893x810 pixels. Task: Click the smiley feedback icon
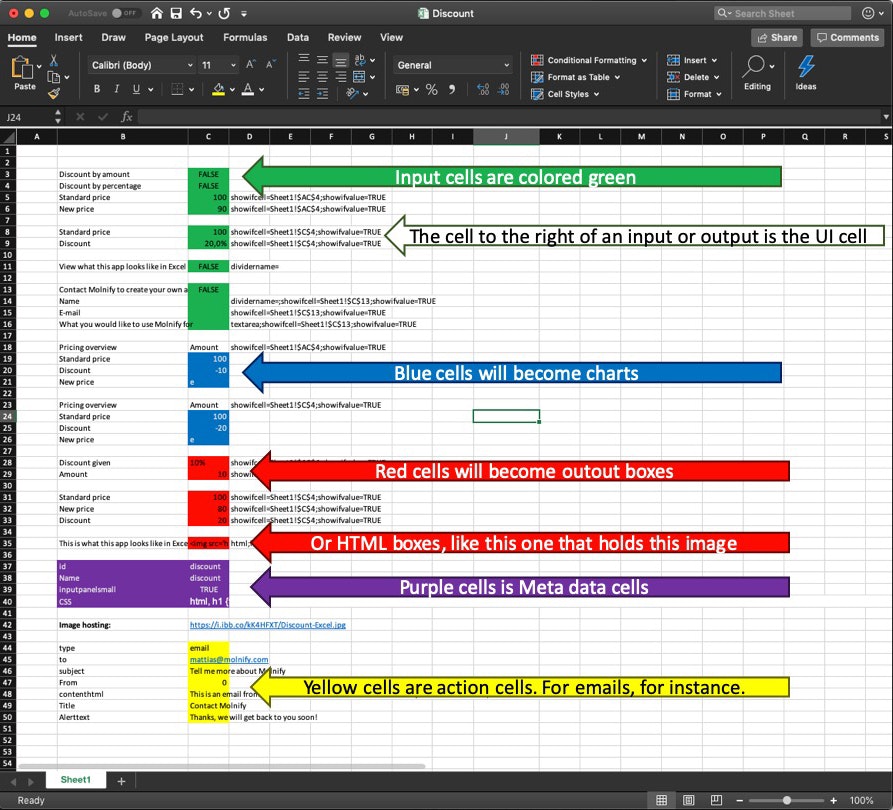(868, 13)
